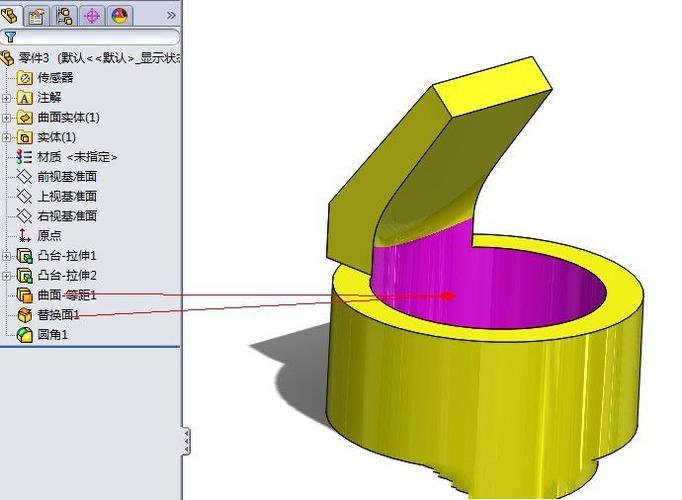Screen dimensions: 682x500
Task: Click the 实体(1) solid bodies icon
Action: 25,137
